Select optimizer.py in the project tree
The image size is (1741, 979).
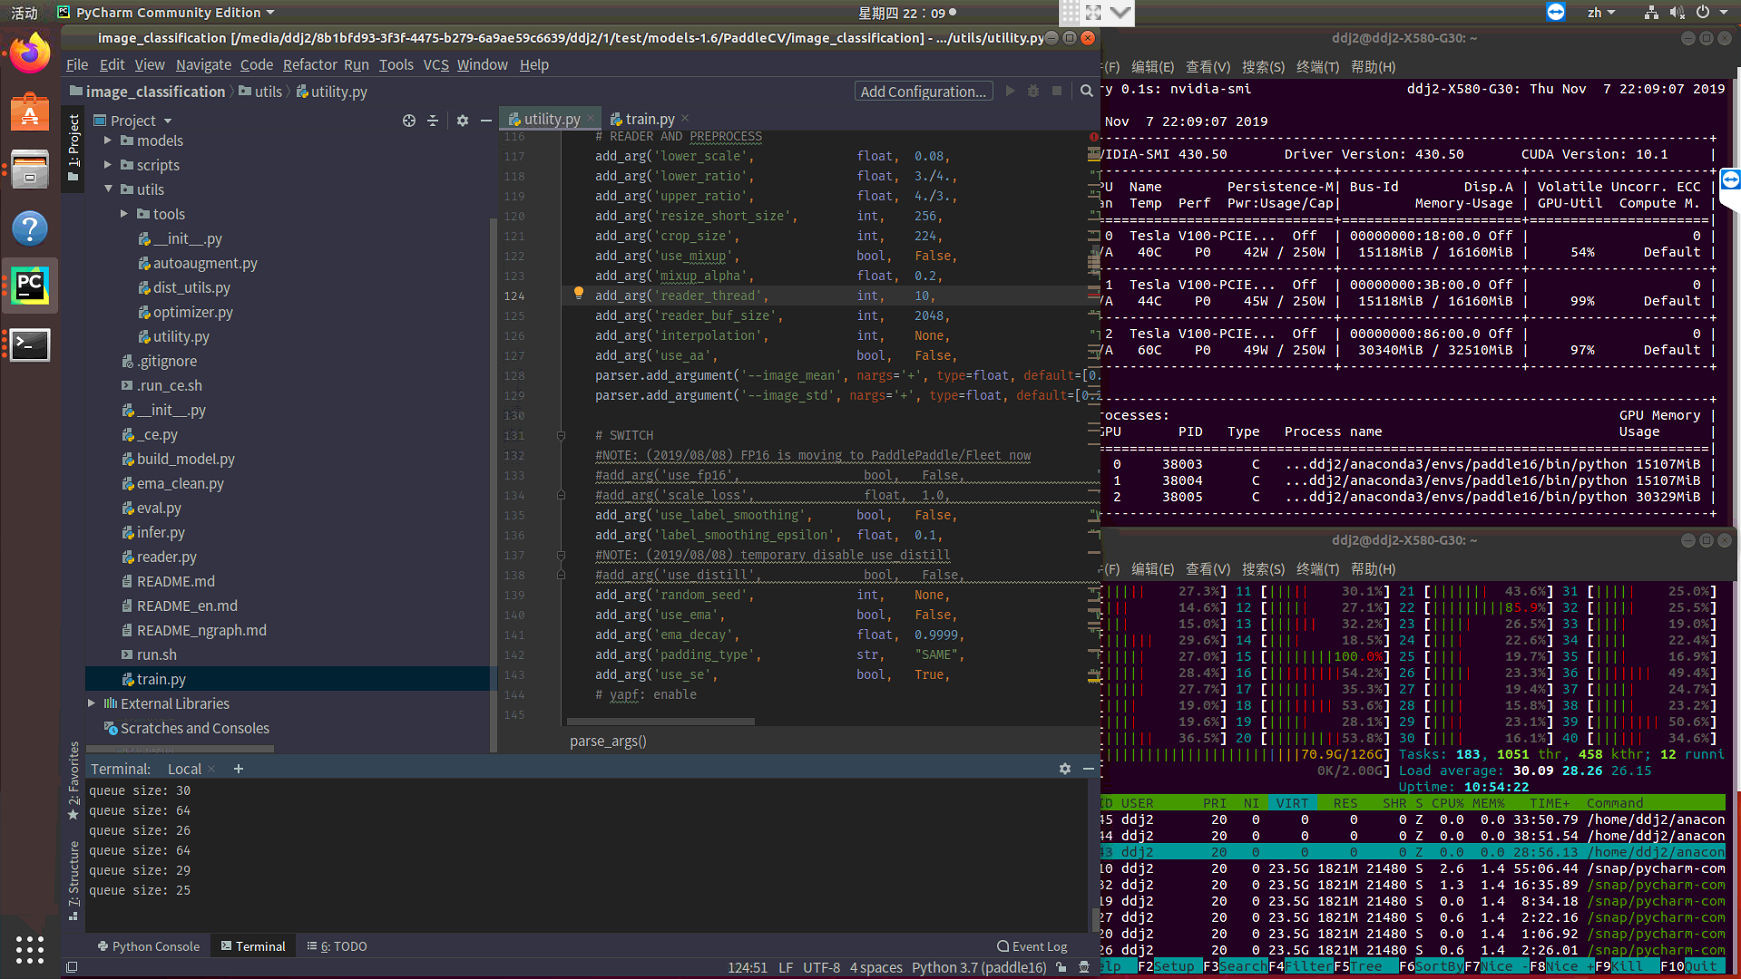pos(192,312)
